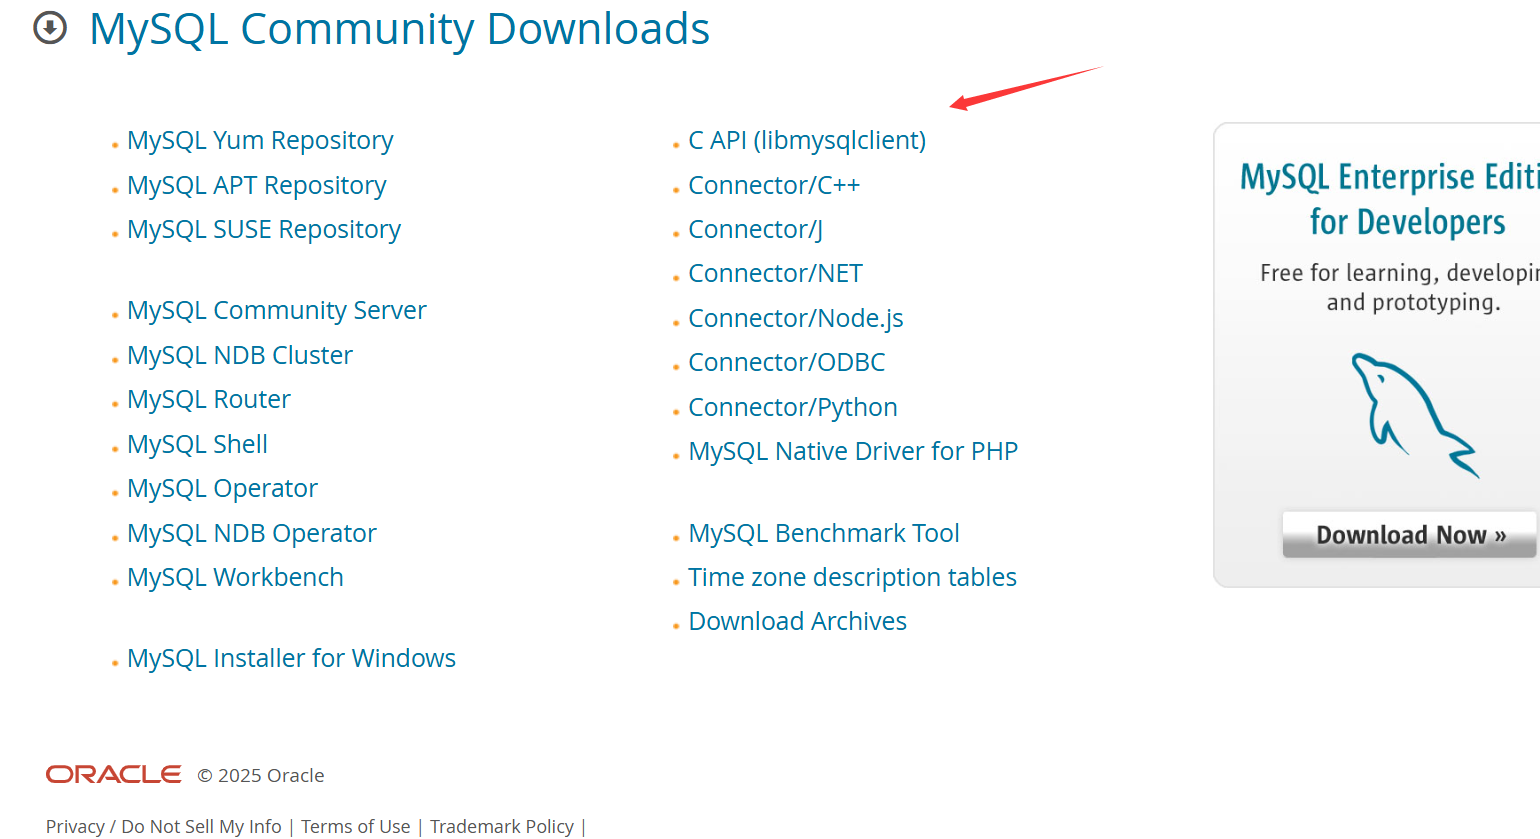This screenshot has height=839, width=1540.
Task: Open Time zone description tables link
Action: coord(852,578)
